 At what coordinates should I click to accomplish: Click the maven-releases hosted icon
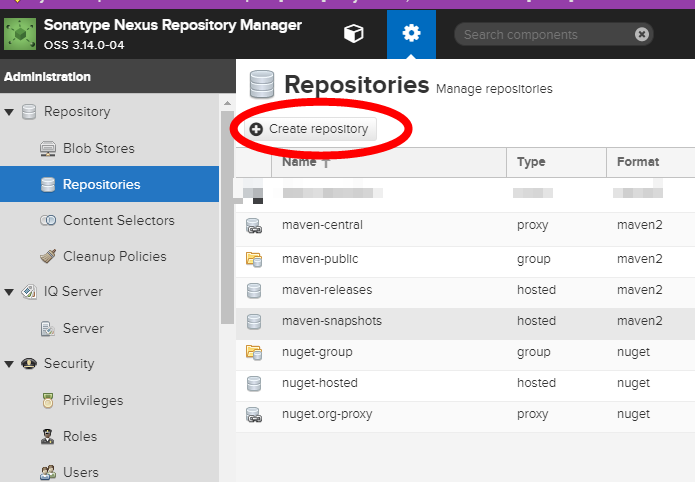pyautogui.click(x=254, y=291)
